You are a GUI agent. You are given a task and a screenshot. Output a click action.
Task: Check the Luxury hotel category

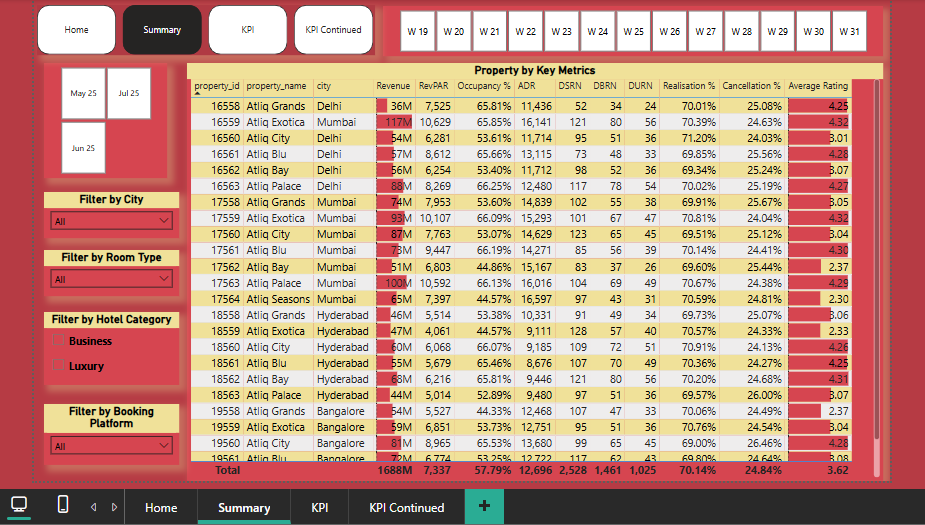point(58,365)
